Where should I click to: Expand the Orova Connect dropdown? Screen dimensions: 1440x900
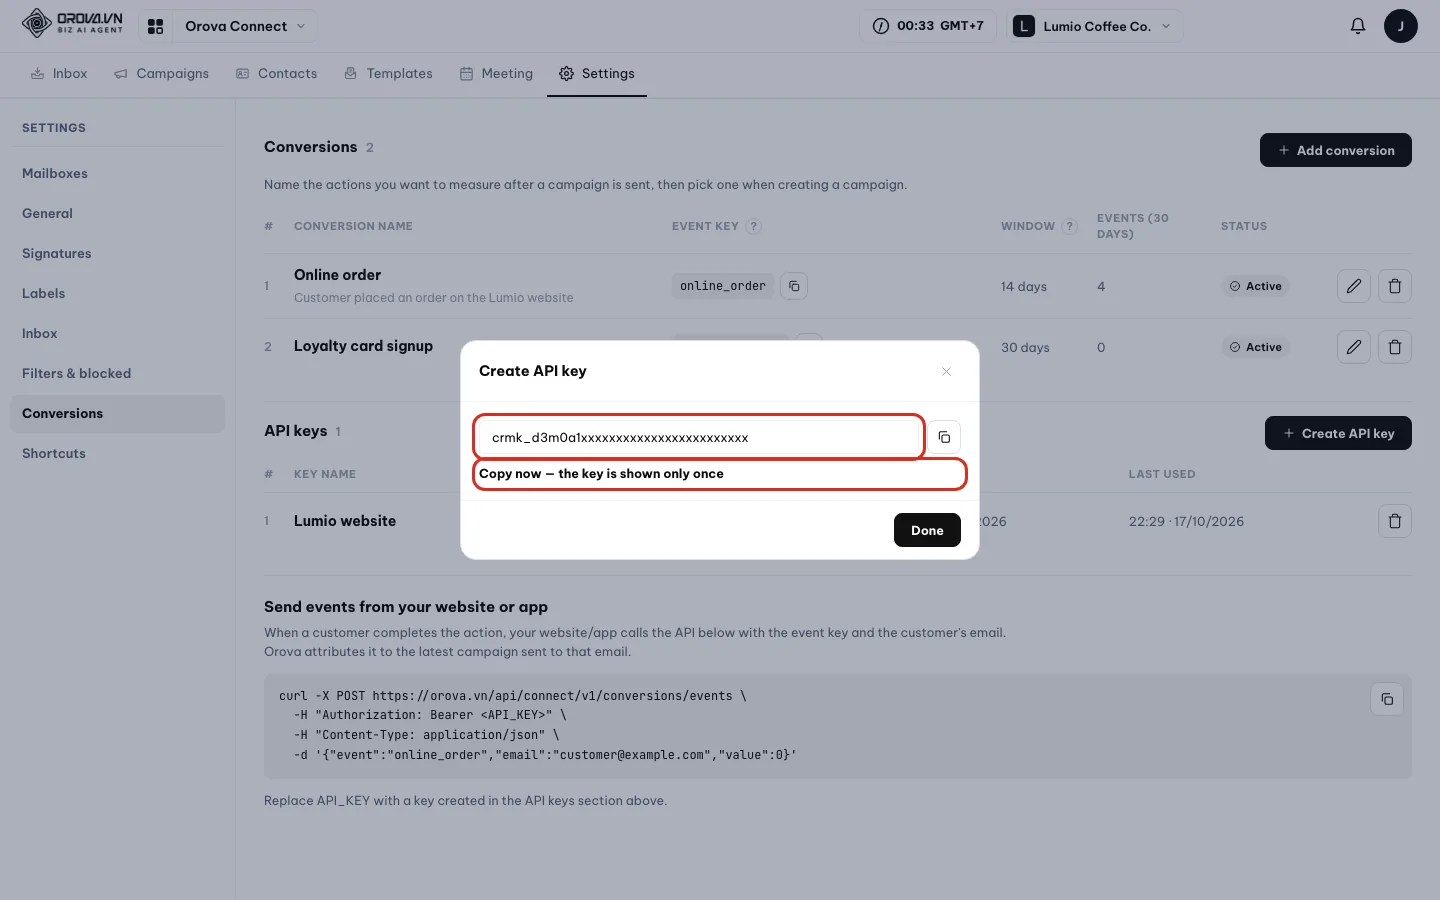245,26
